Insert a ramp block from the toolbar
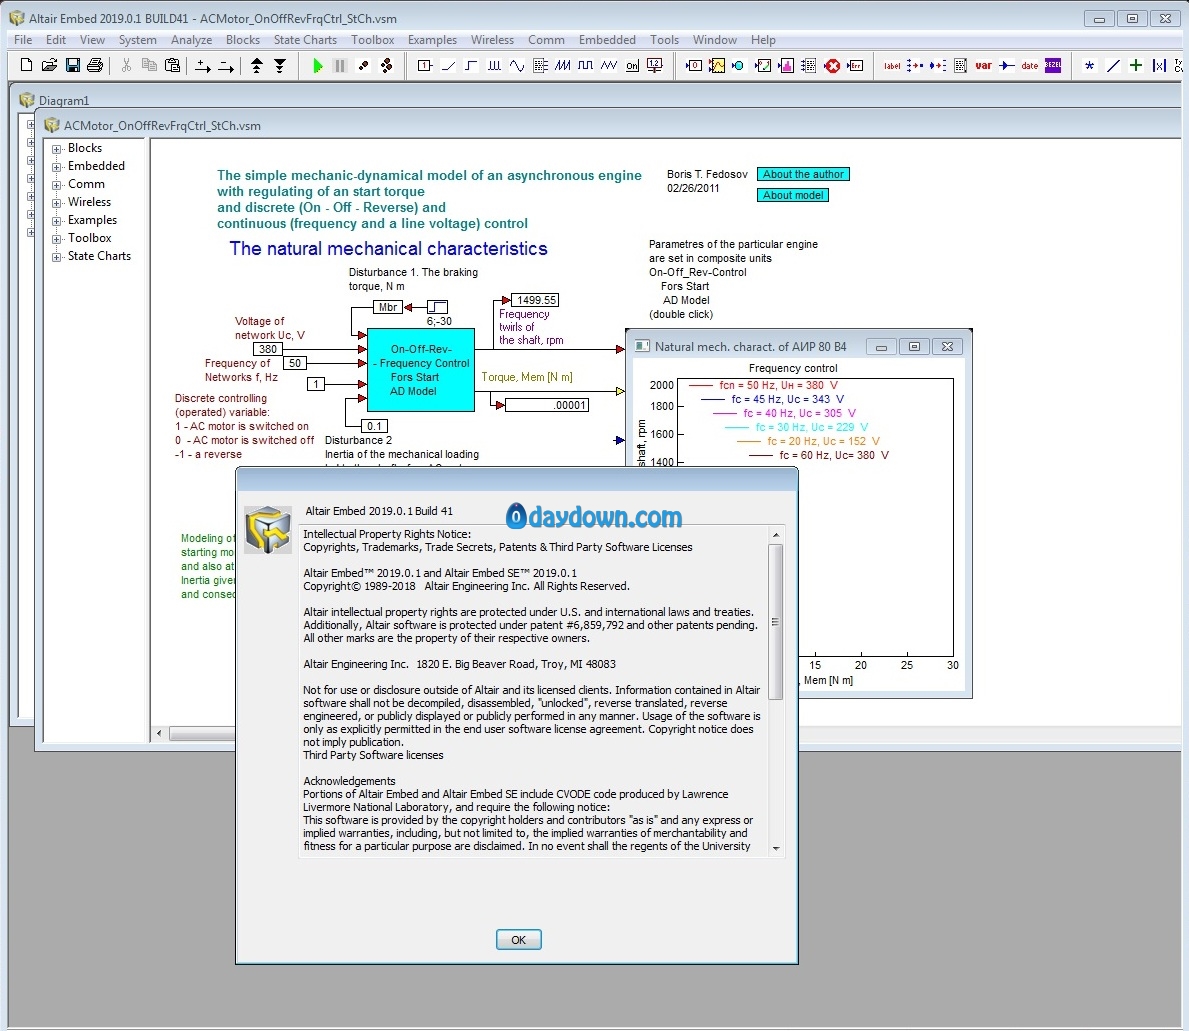Image resolution: width=1189 pixels, height=1031 pixels. [x=448, y=66]
